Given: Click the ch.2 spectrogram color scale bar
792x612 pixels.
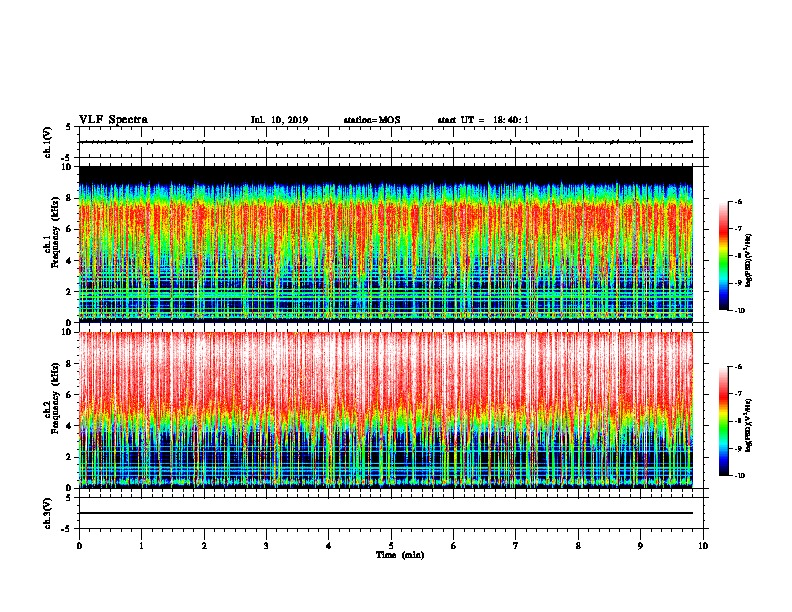Looking at the screenshot, I should point(723,421).
